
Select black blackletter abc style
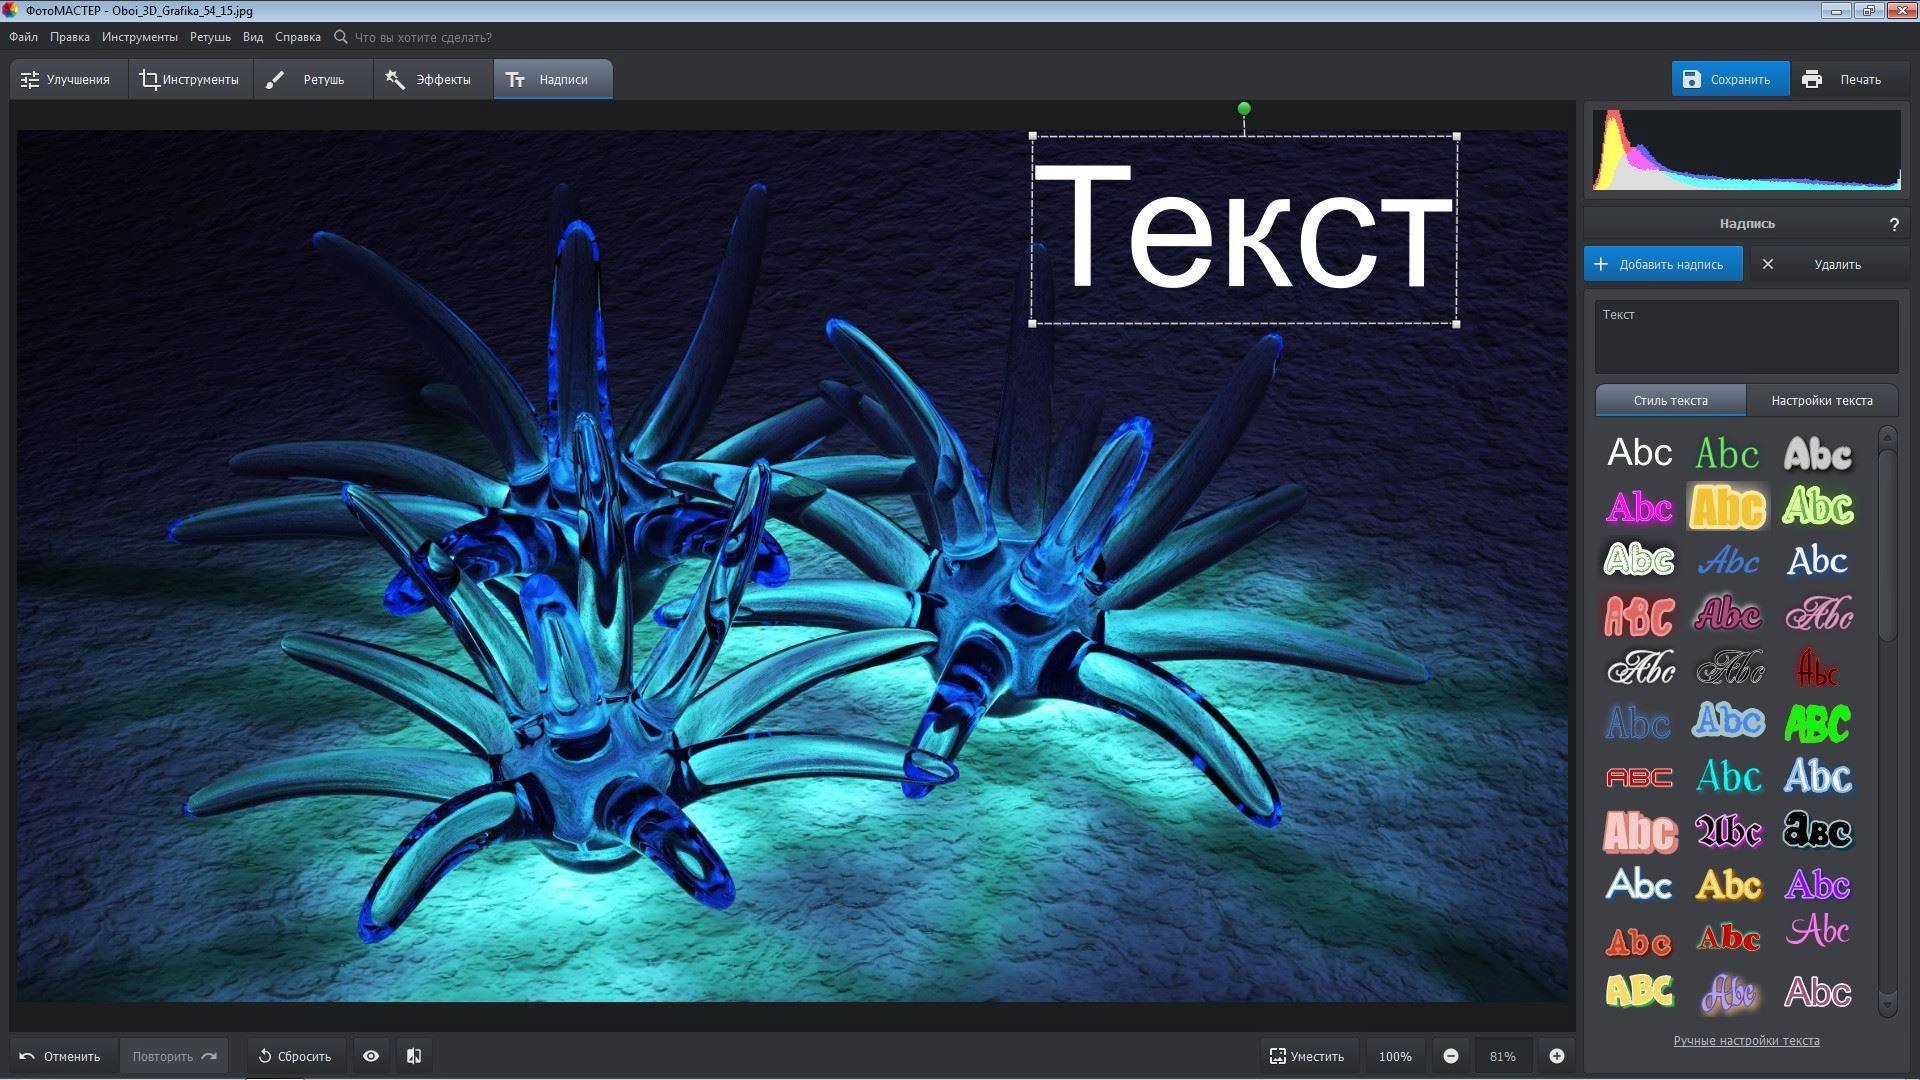(x=1818, y=830)
